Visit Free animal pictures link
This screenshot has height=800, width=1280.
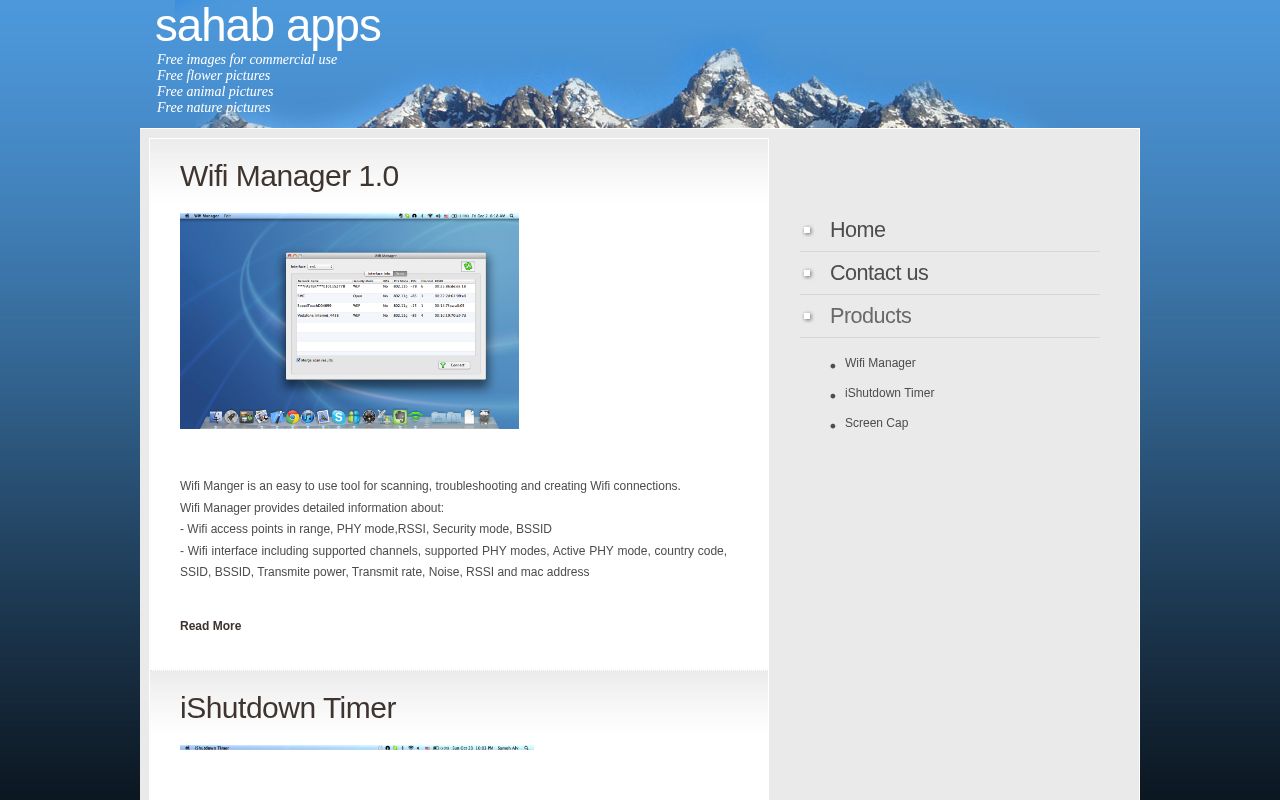[215, 92]
